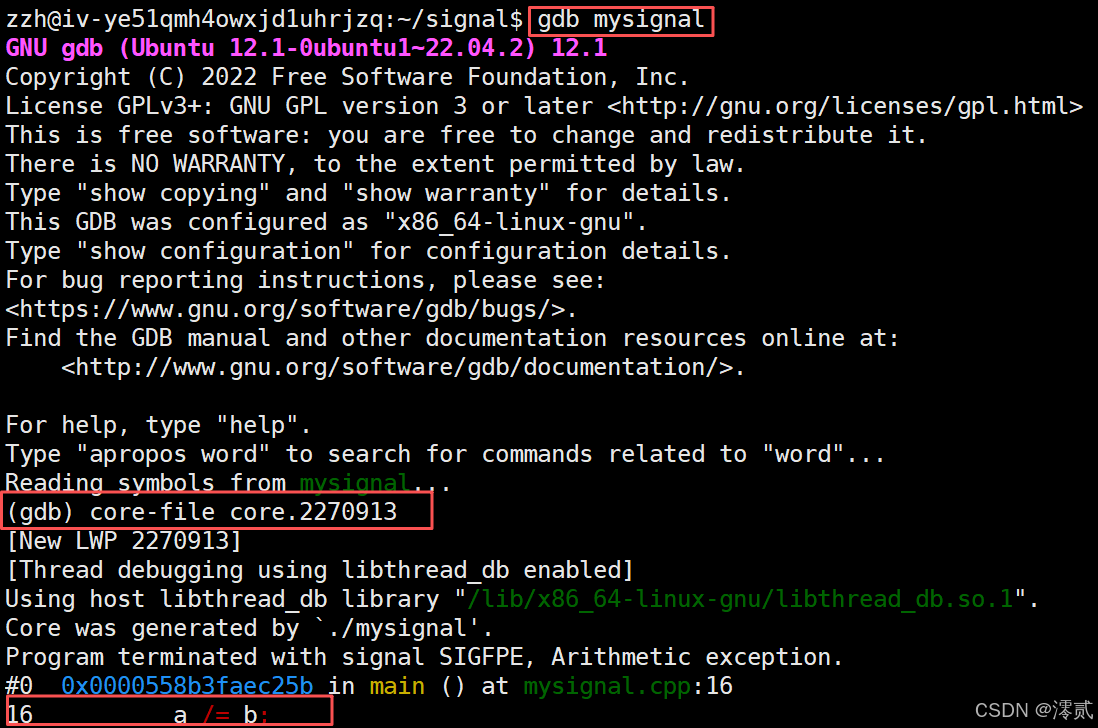This screenshot has height=728, width=1098.
Task: Click the 'gdb mysignal' command text
Action: click(x=621, y=20)
